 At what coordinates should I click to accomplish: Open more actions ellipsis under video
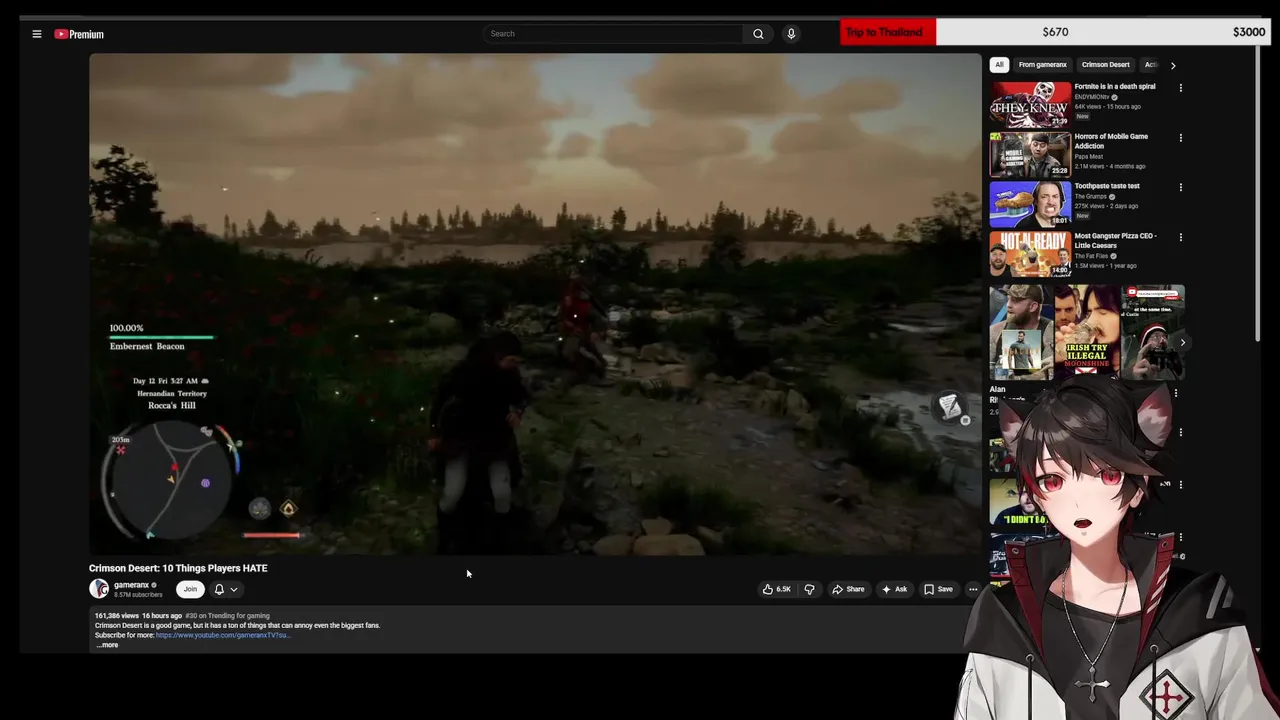click(973, 589)
